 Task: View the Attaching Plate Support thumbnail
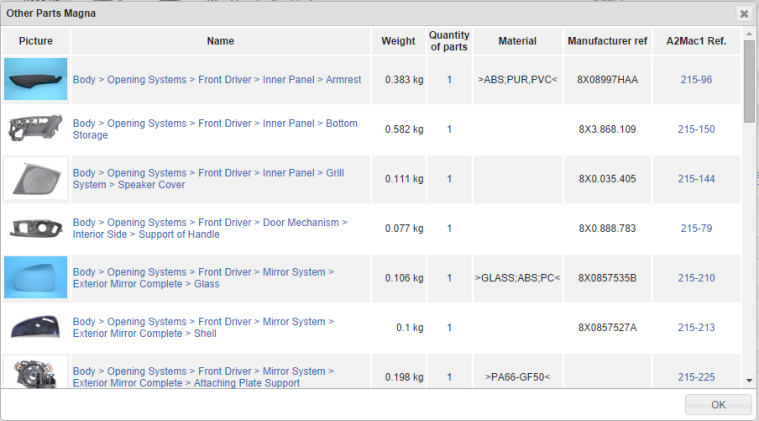pyautogui.click(x=36, y=372)
